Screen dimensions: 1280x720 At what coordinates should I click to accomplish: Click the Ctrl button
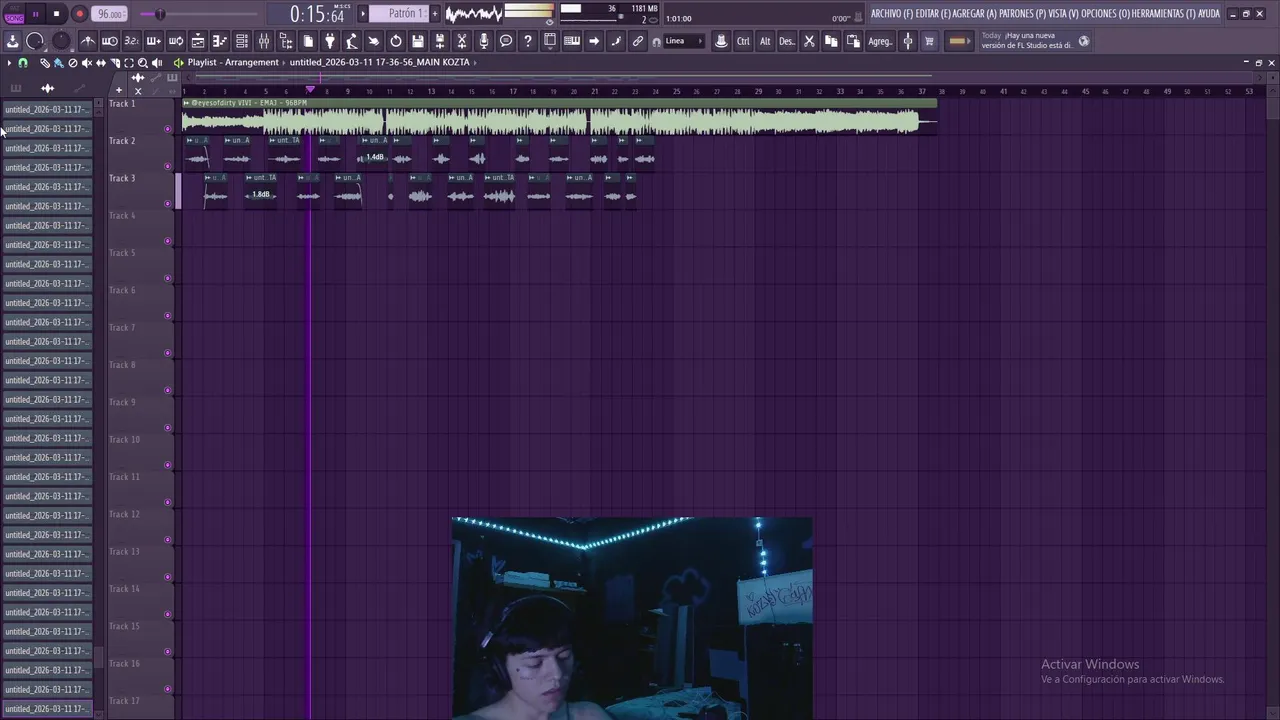(x=743, y=41)
